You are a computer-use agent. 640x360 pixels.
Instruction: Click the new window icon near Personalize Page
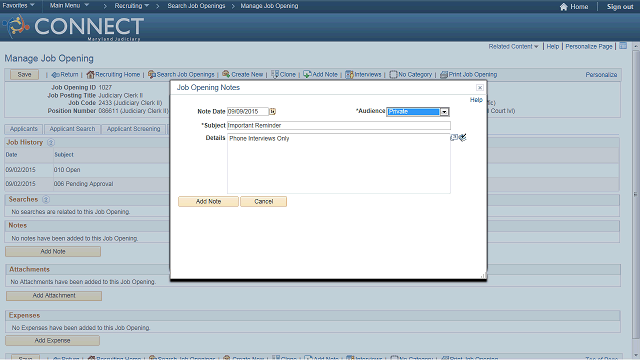pyautogui.click(x=623, y=46)
